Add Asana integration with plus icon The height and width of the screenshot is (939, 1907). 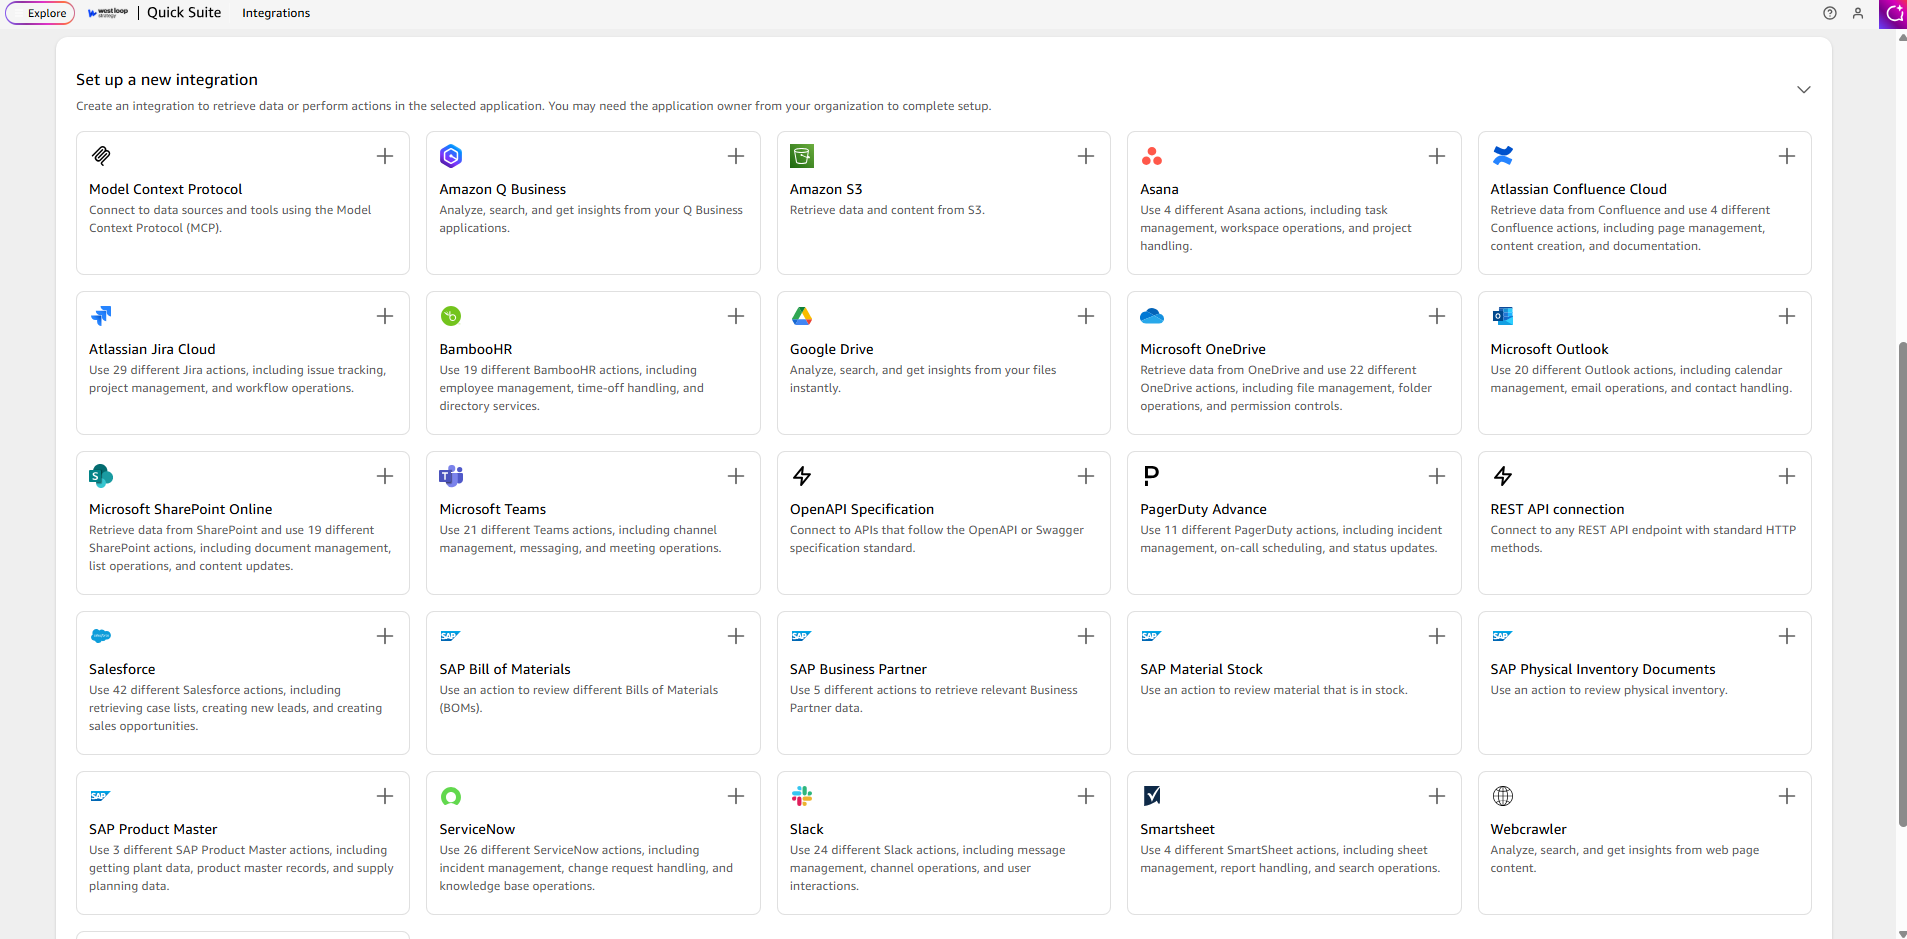1437,156
